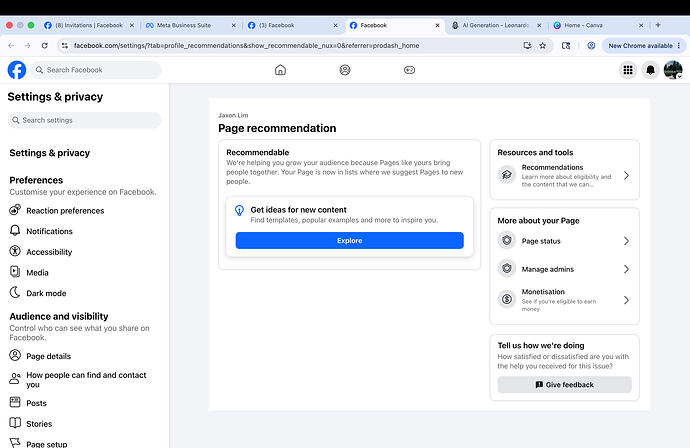This screenshot has height=448, width=690.
Task: View site information icon in address bar
Action: tap(65, 45)
